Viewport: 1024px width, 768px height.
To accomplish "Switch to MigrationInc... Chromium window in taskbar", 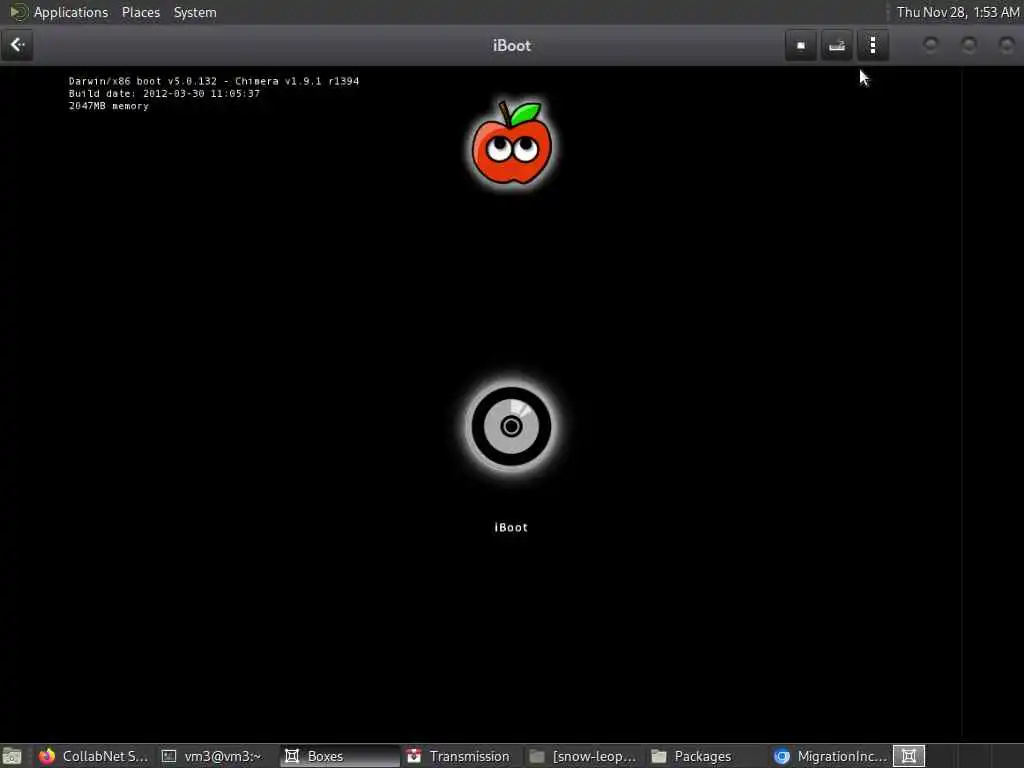I will click(829, 756).
